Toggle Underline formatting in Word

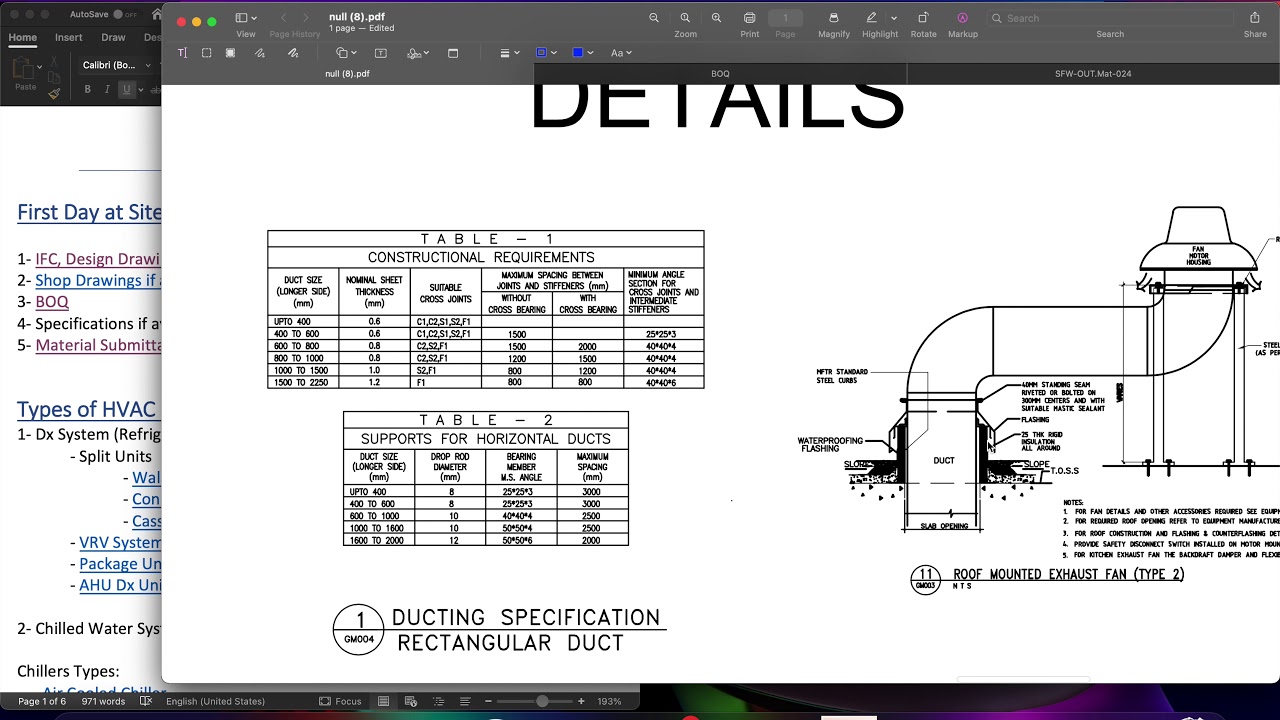[126, 90]
